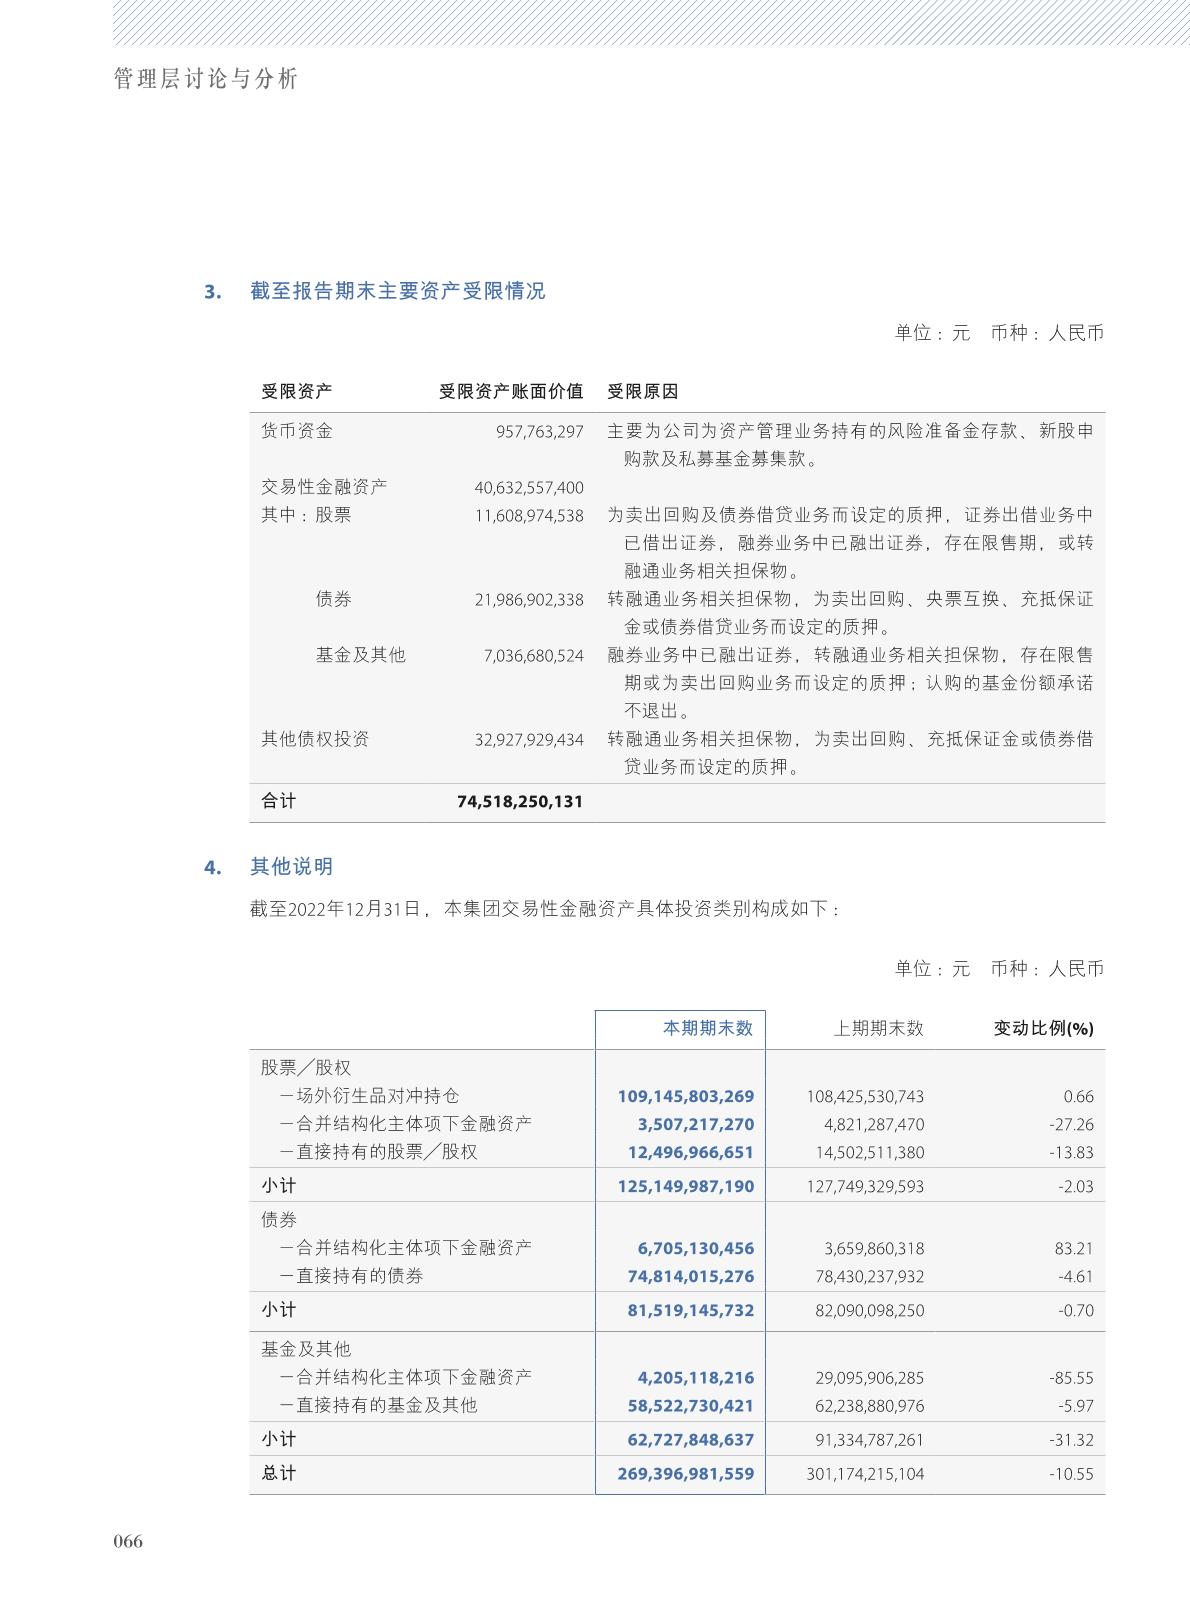Click the 上期期末数 column header

[x=878, y=1028]
